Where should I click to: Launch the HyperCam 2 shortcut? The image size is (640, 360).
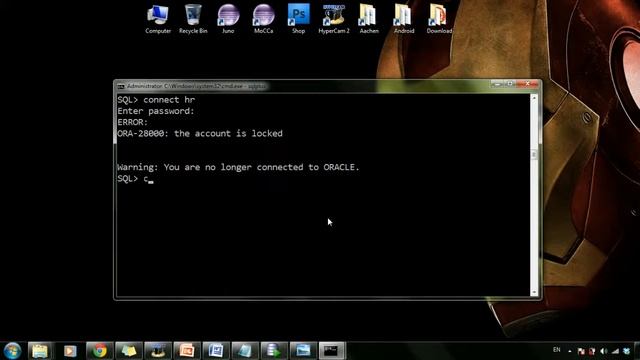[334, 19]
